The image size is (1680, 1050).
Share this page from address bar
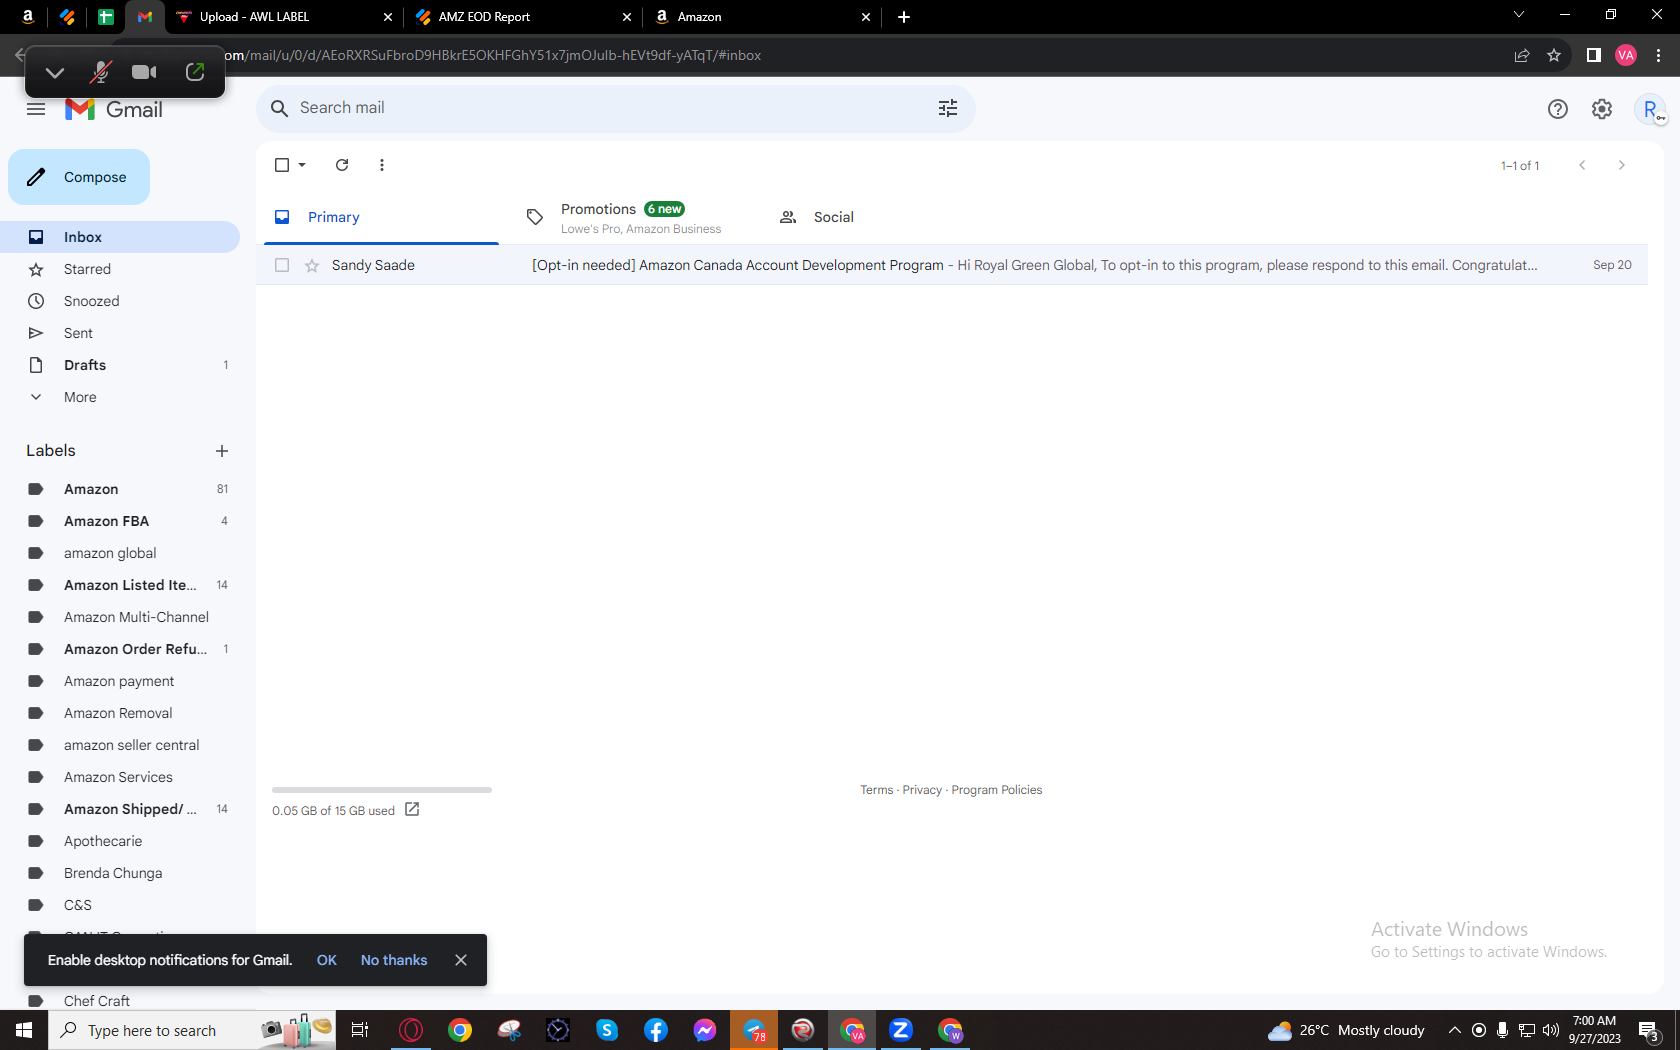coord(1522,55)
